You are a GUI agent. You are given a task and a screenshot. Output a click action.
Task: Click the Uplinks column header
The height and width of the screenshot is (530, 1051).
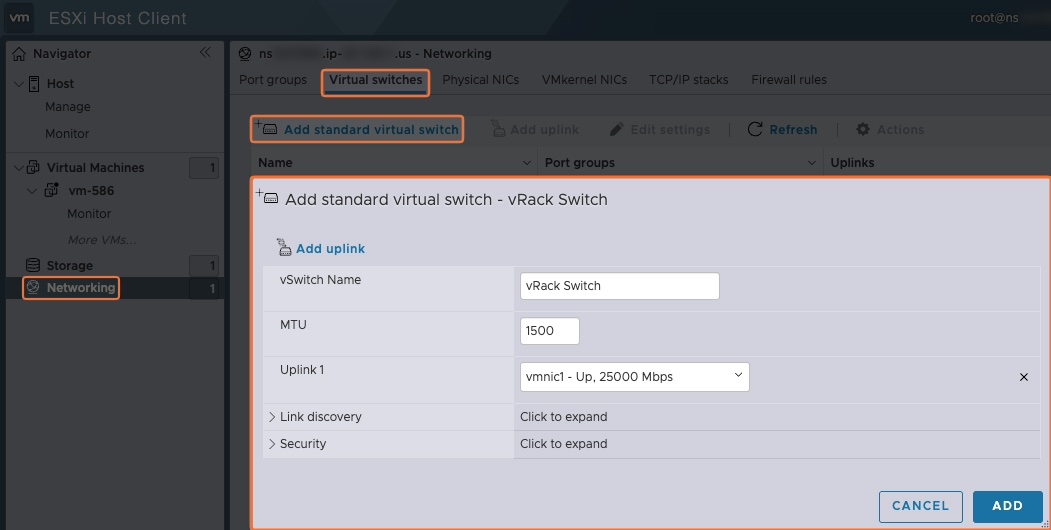pos(852,163)
